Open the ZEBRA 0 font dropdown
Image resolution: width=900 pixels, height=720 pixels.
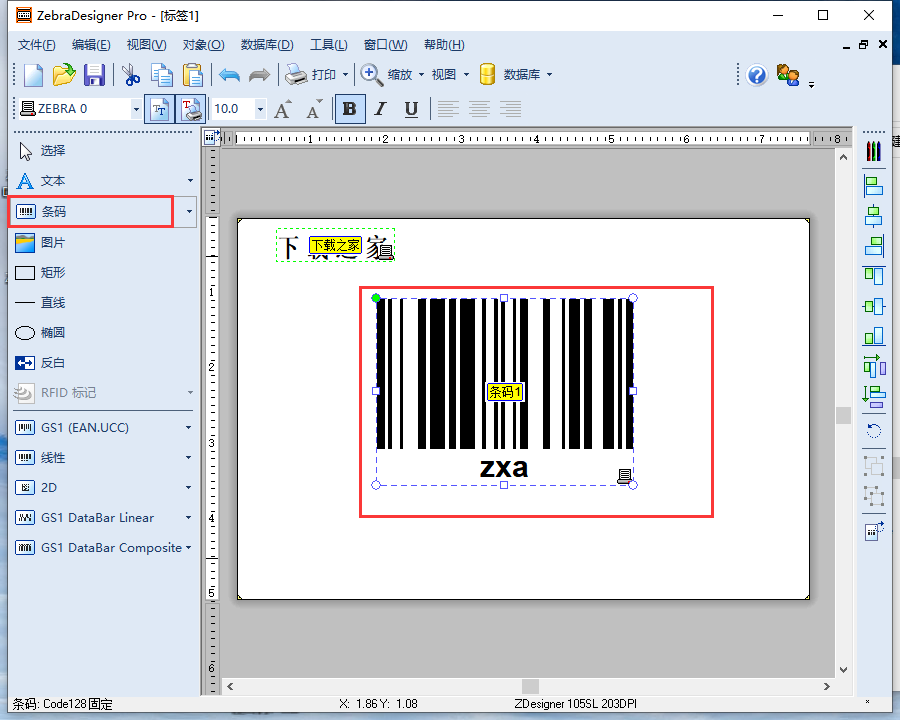136,109
